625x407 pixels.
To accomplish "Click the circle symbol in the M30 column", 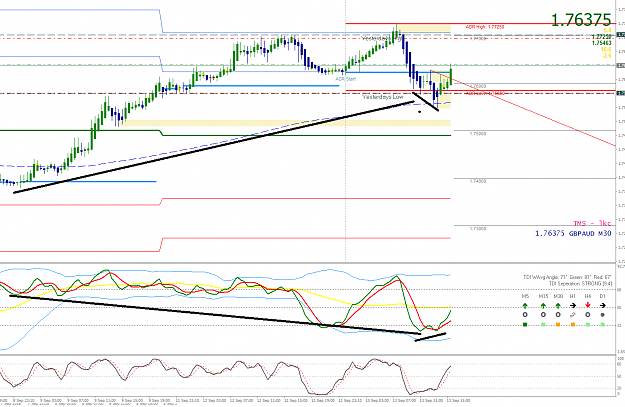I will pos(558,315).
